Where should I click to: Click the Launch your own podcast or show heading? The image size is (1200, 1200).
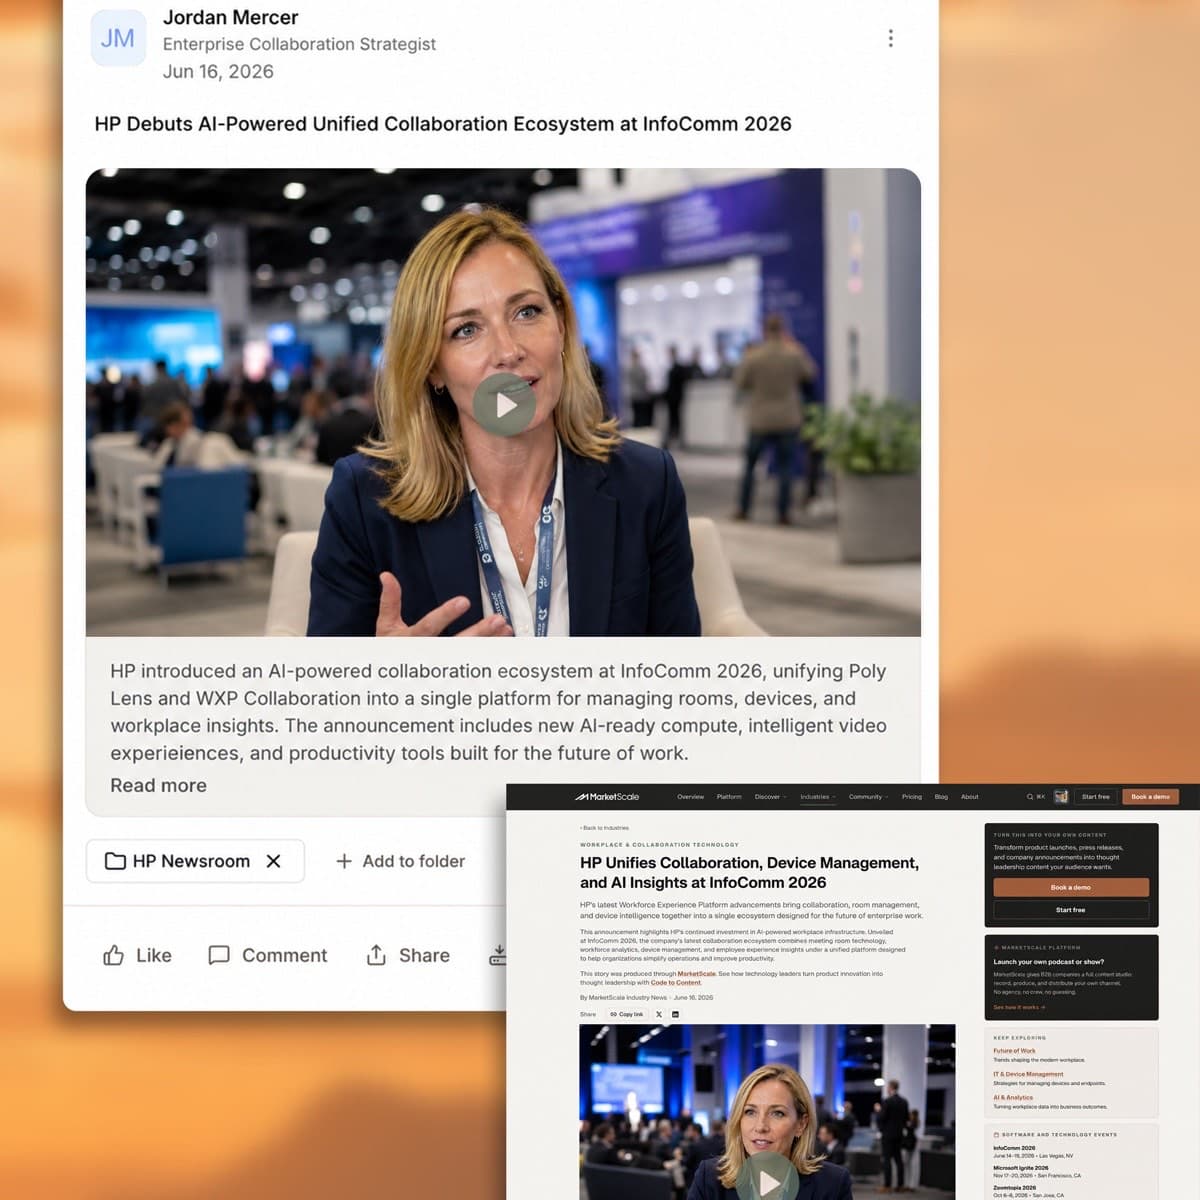(1049, 962)
